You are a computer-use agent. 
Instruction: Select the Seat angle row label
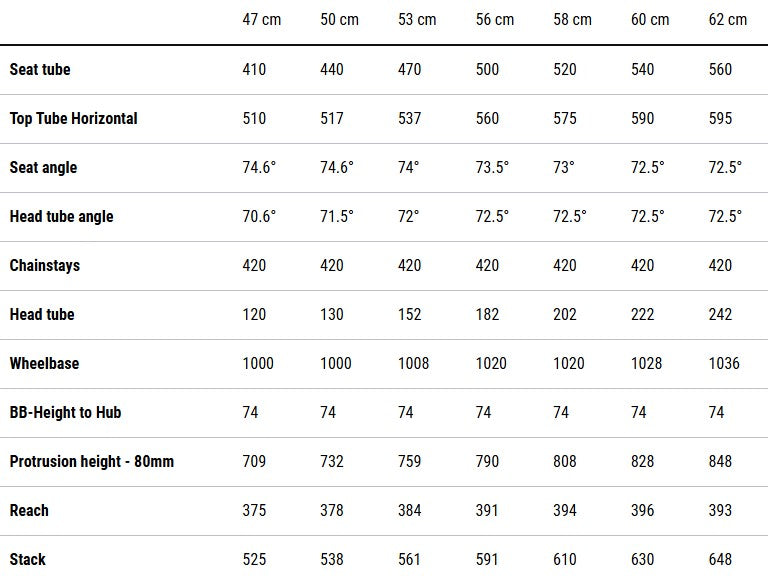tap(43, 167)
